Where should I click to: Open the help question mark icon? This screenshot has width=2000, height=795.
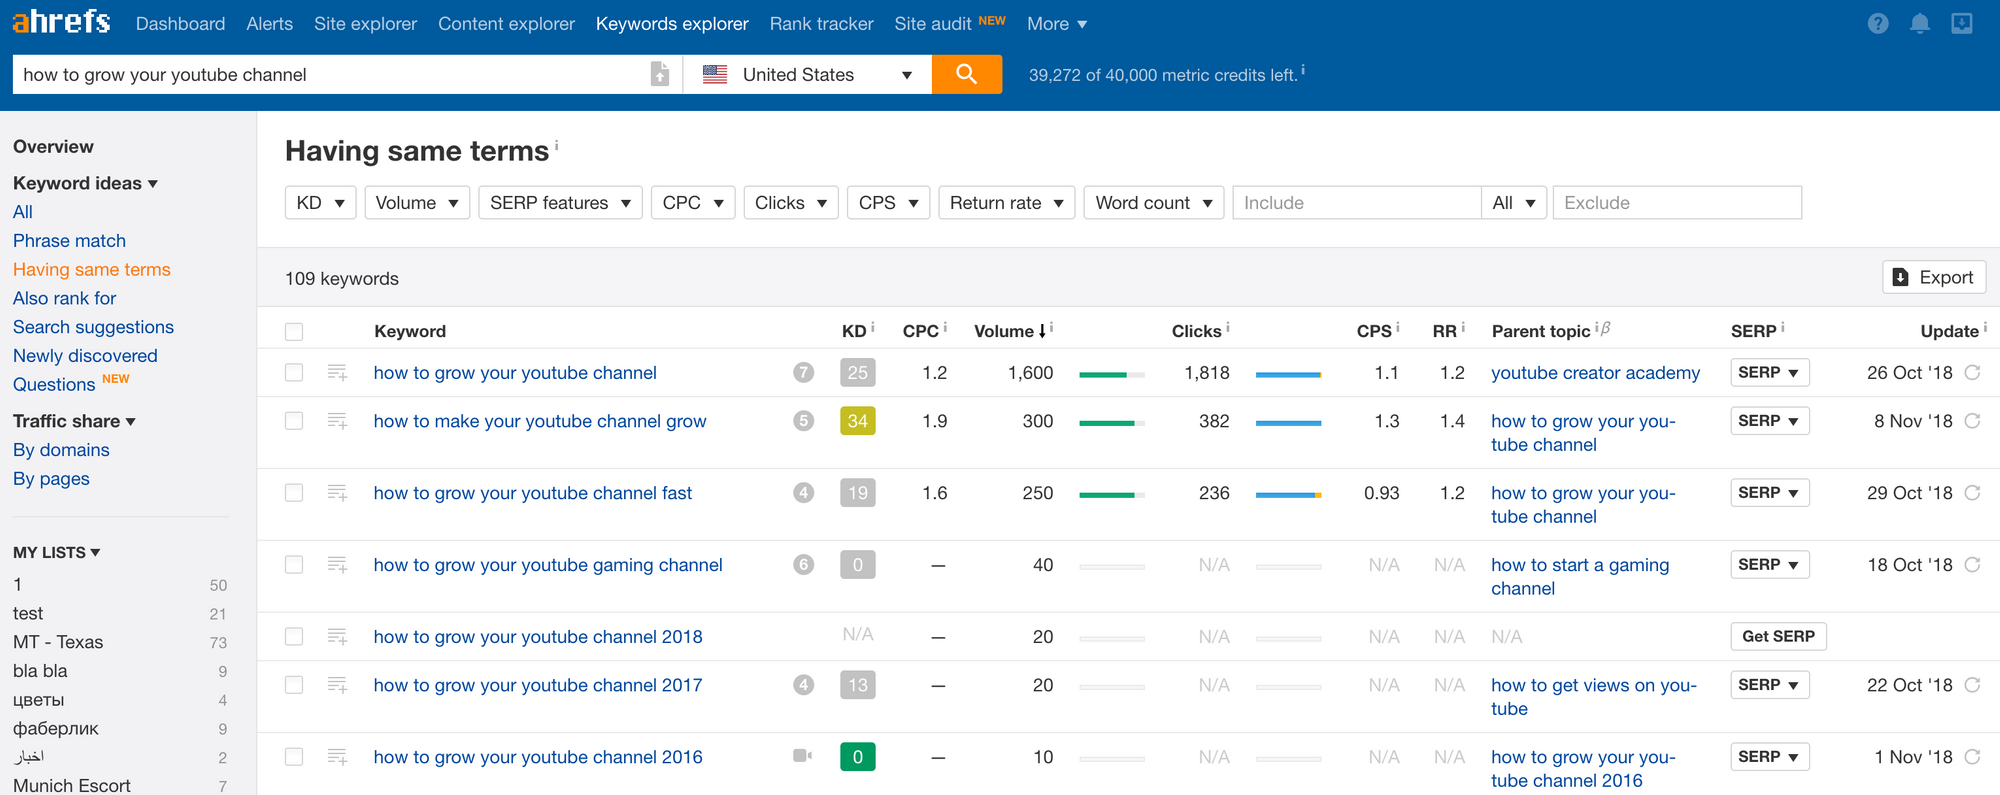pyautogui.click(x=1878, y=24)
